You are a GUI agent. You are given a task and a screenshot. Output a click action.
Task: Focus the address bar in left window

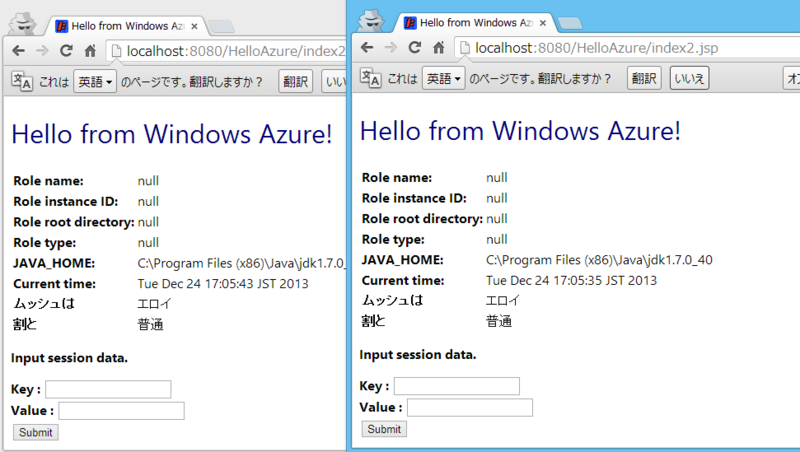click(x=227, y=51)
